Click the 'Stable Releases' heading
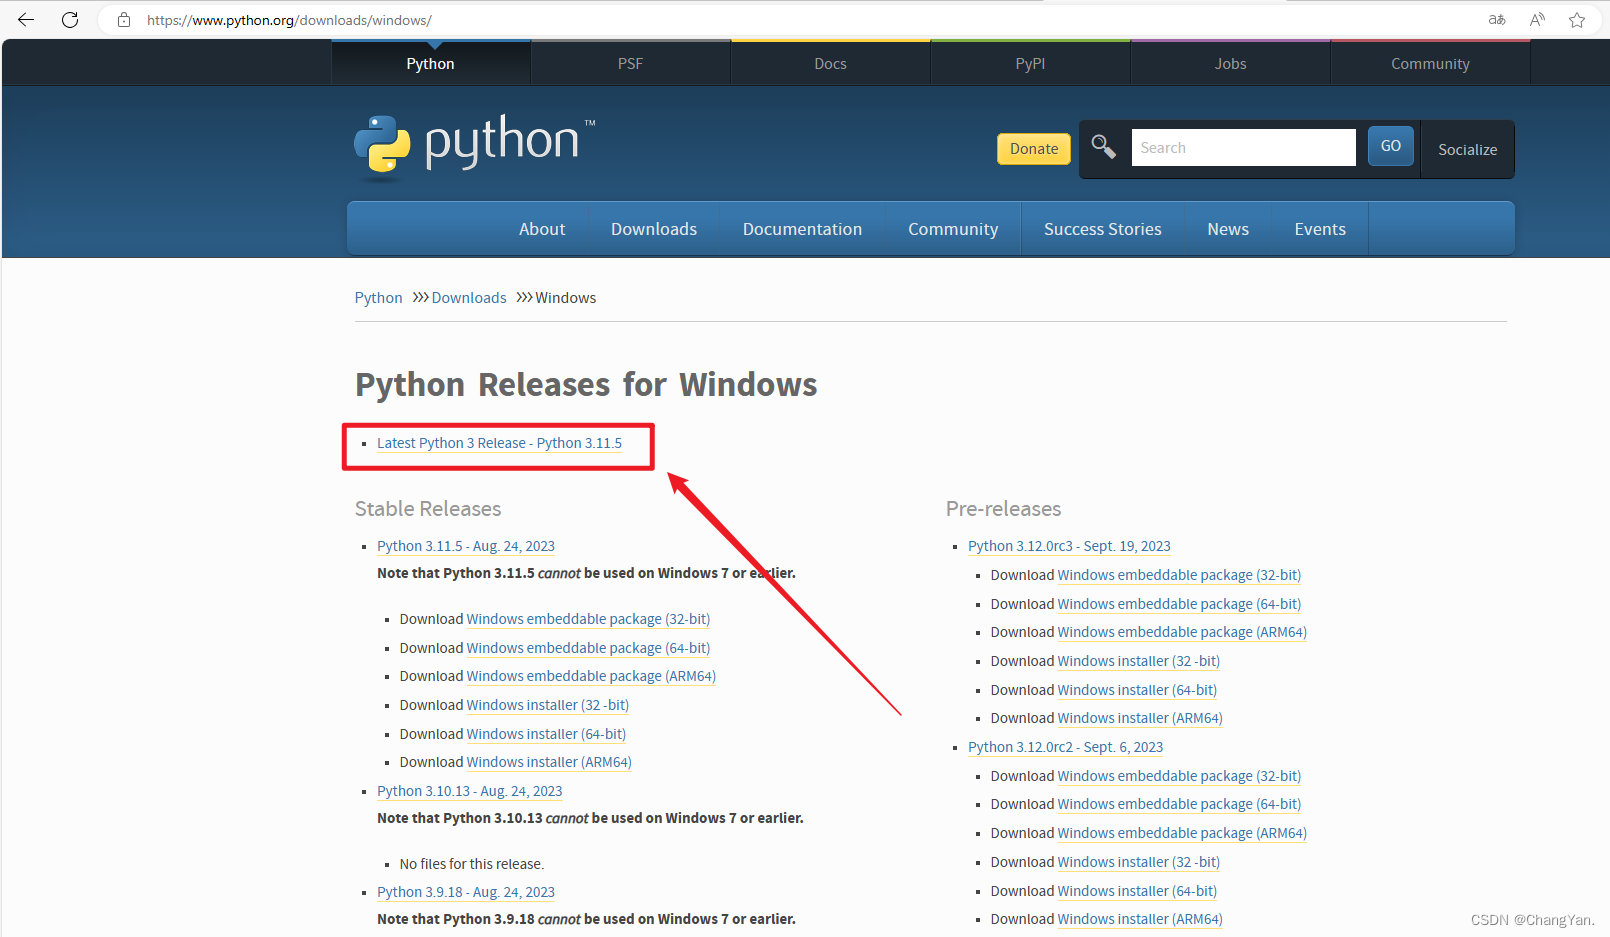1610x937 pixels. pos(428,509)
